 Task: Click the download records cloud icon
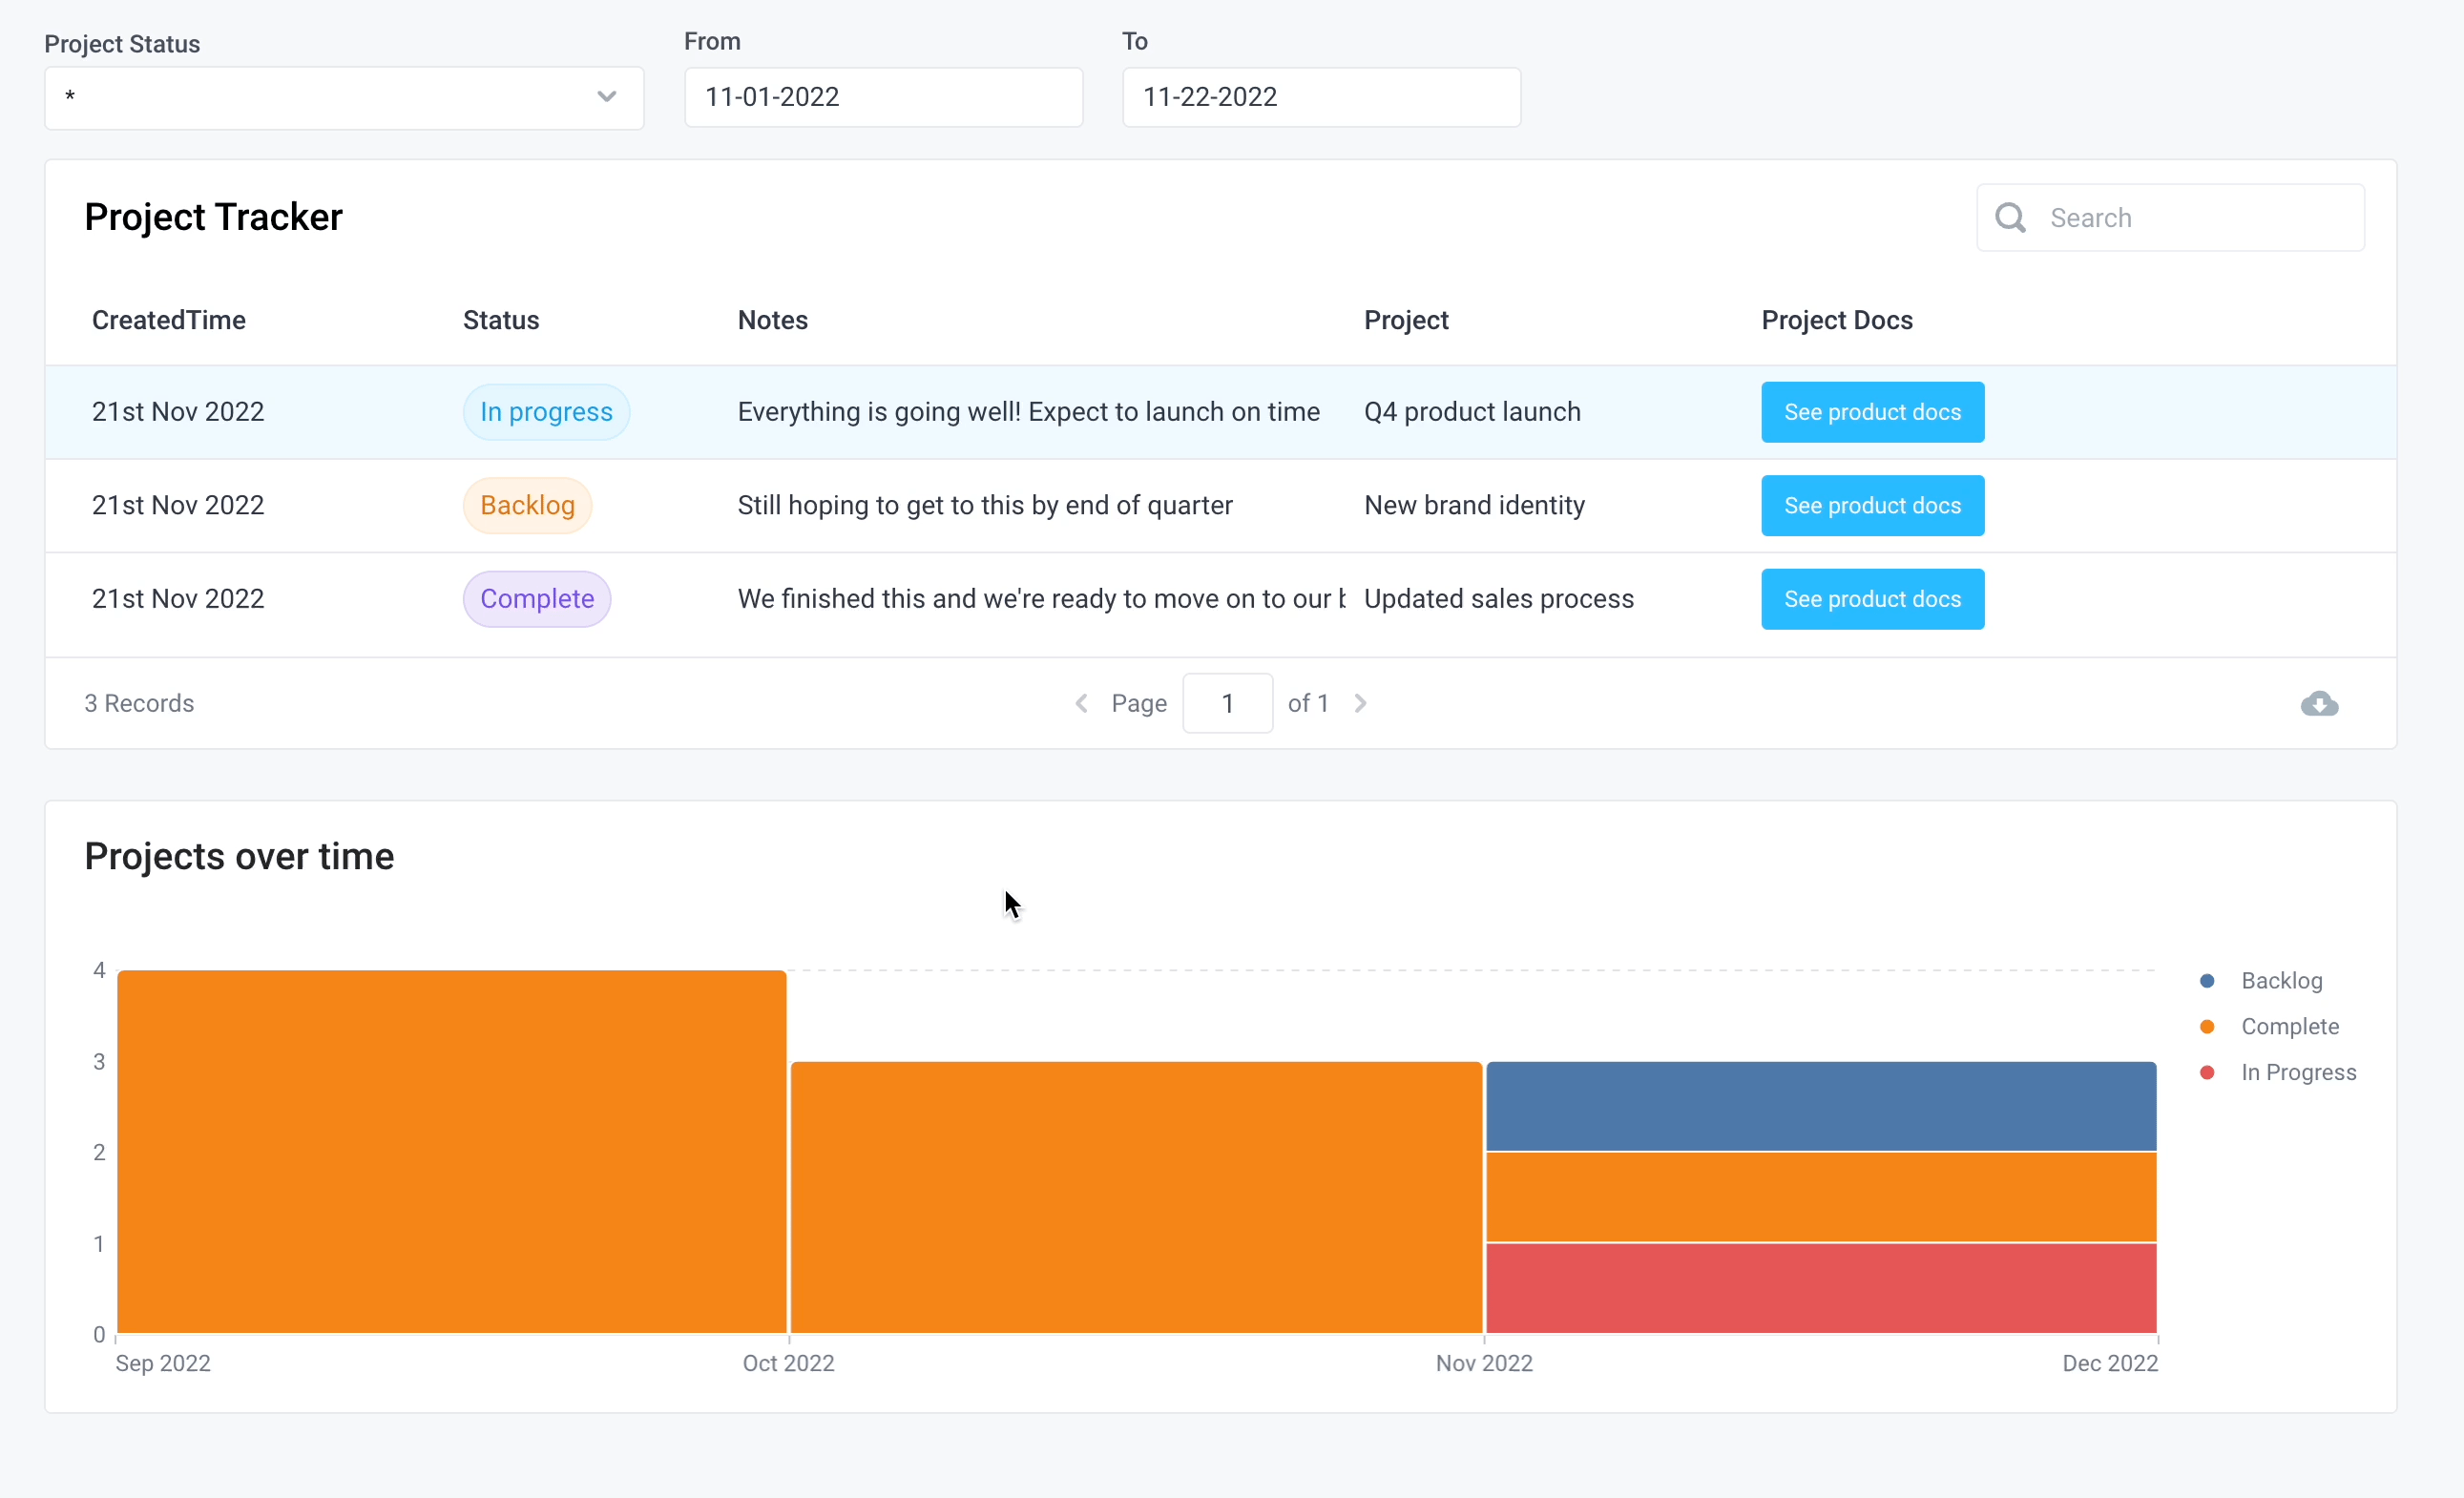(x=2318, y=703)
